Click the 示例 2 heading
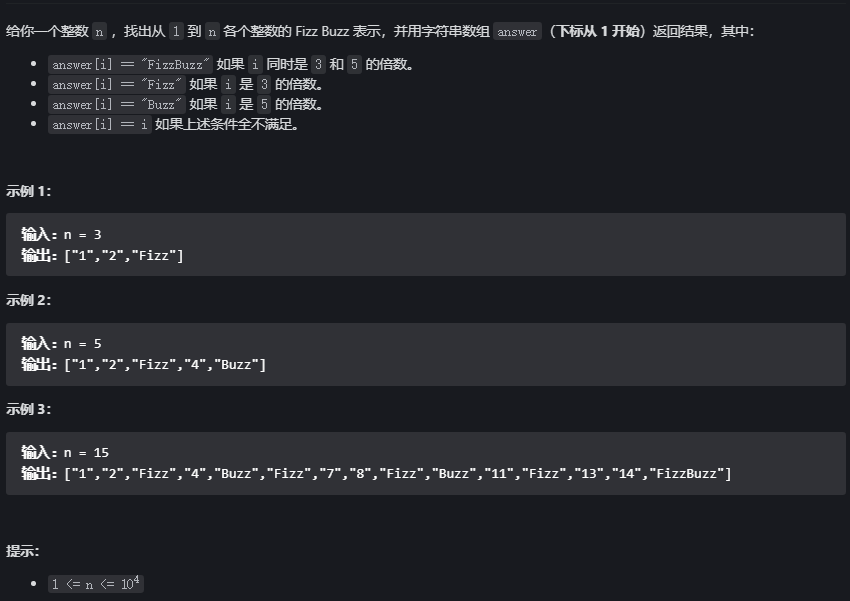 (x=28, y=300)
